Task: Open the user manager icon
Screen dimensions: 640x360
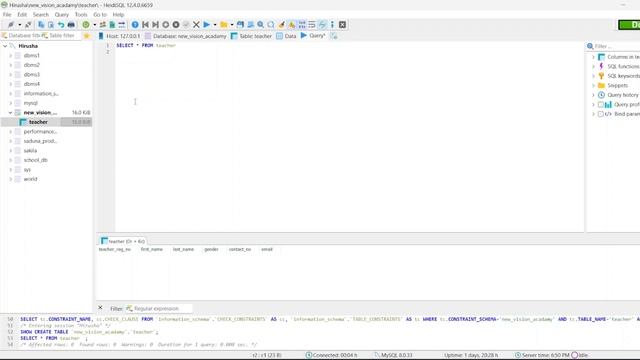Action: (102, 25)
